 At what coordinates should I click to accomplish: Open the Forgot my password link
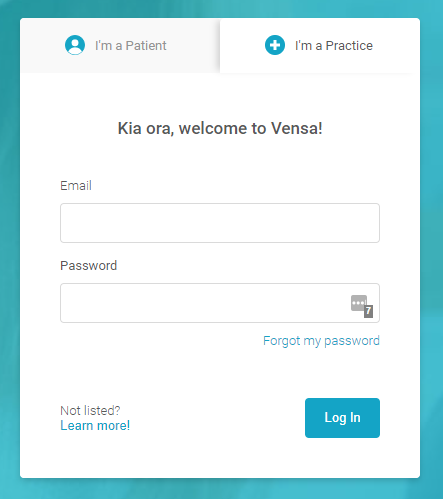click(321, 341)
